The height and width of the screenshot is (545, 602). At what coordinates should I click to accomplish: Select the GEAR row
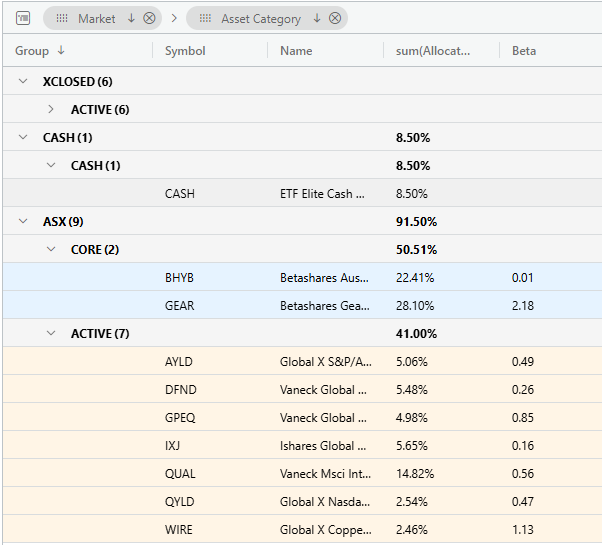point(303,305)
